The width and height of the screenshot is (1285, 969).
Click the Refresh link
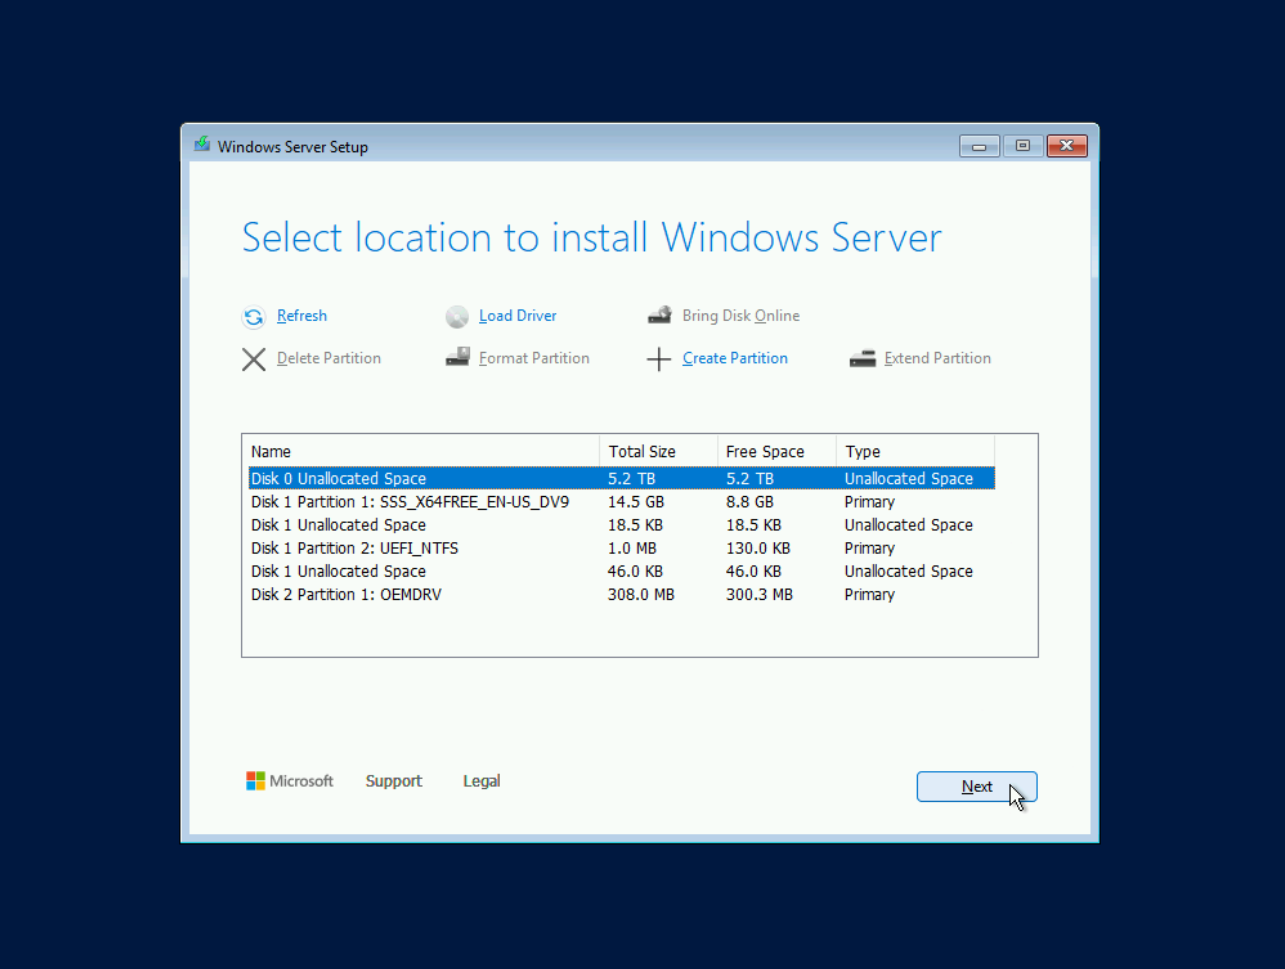302,316
